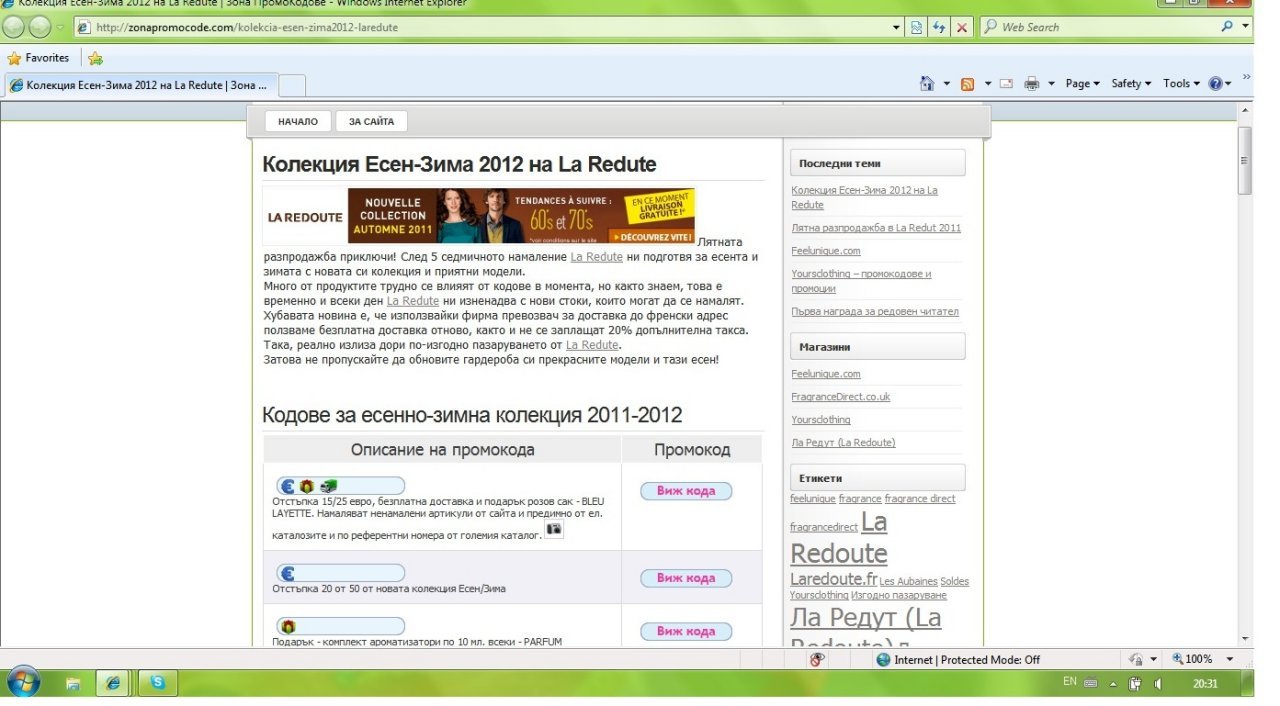Click the Stop loading red X
The width and height of the screenshot is (1280, 706).
[x=962, y=27]
